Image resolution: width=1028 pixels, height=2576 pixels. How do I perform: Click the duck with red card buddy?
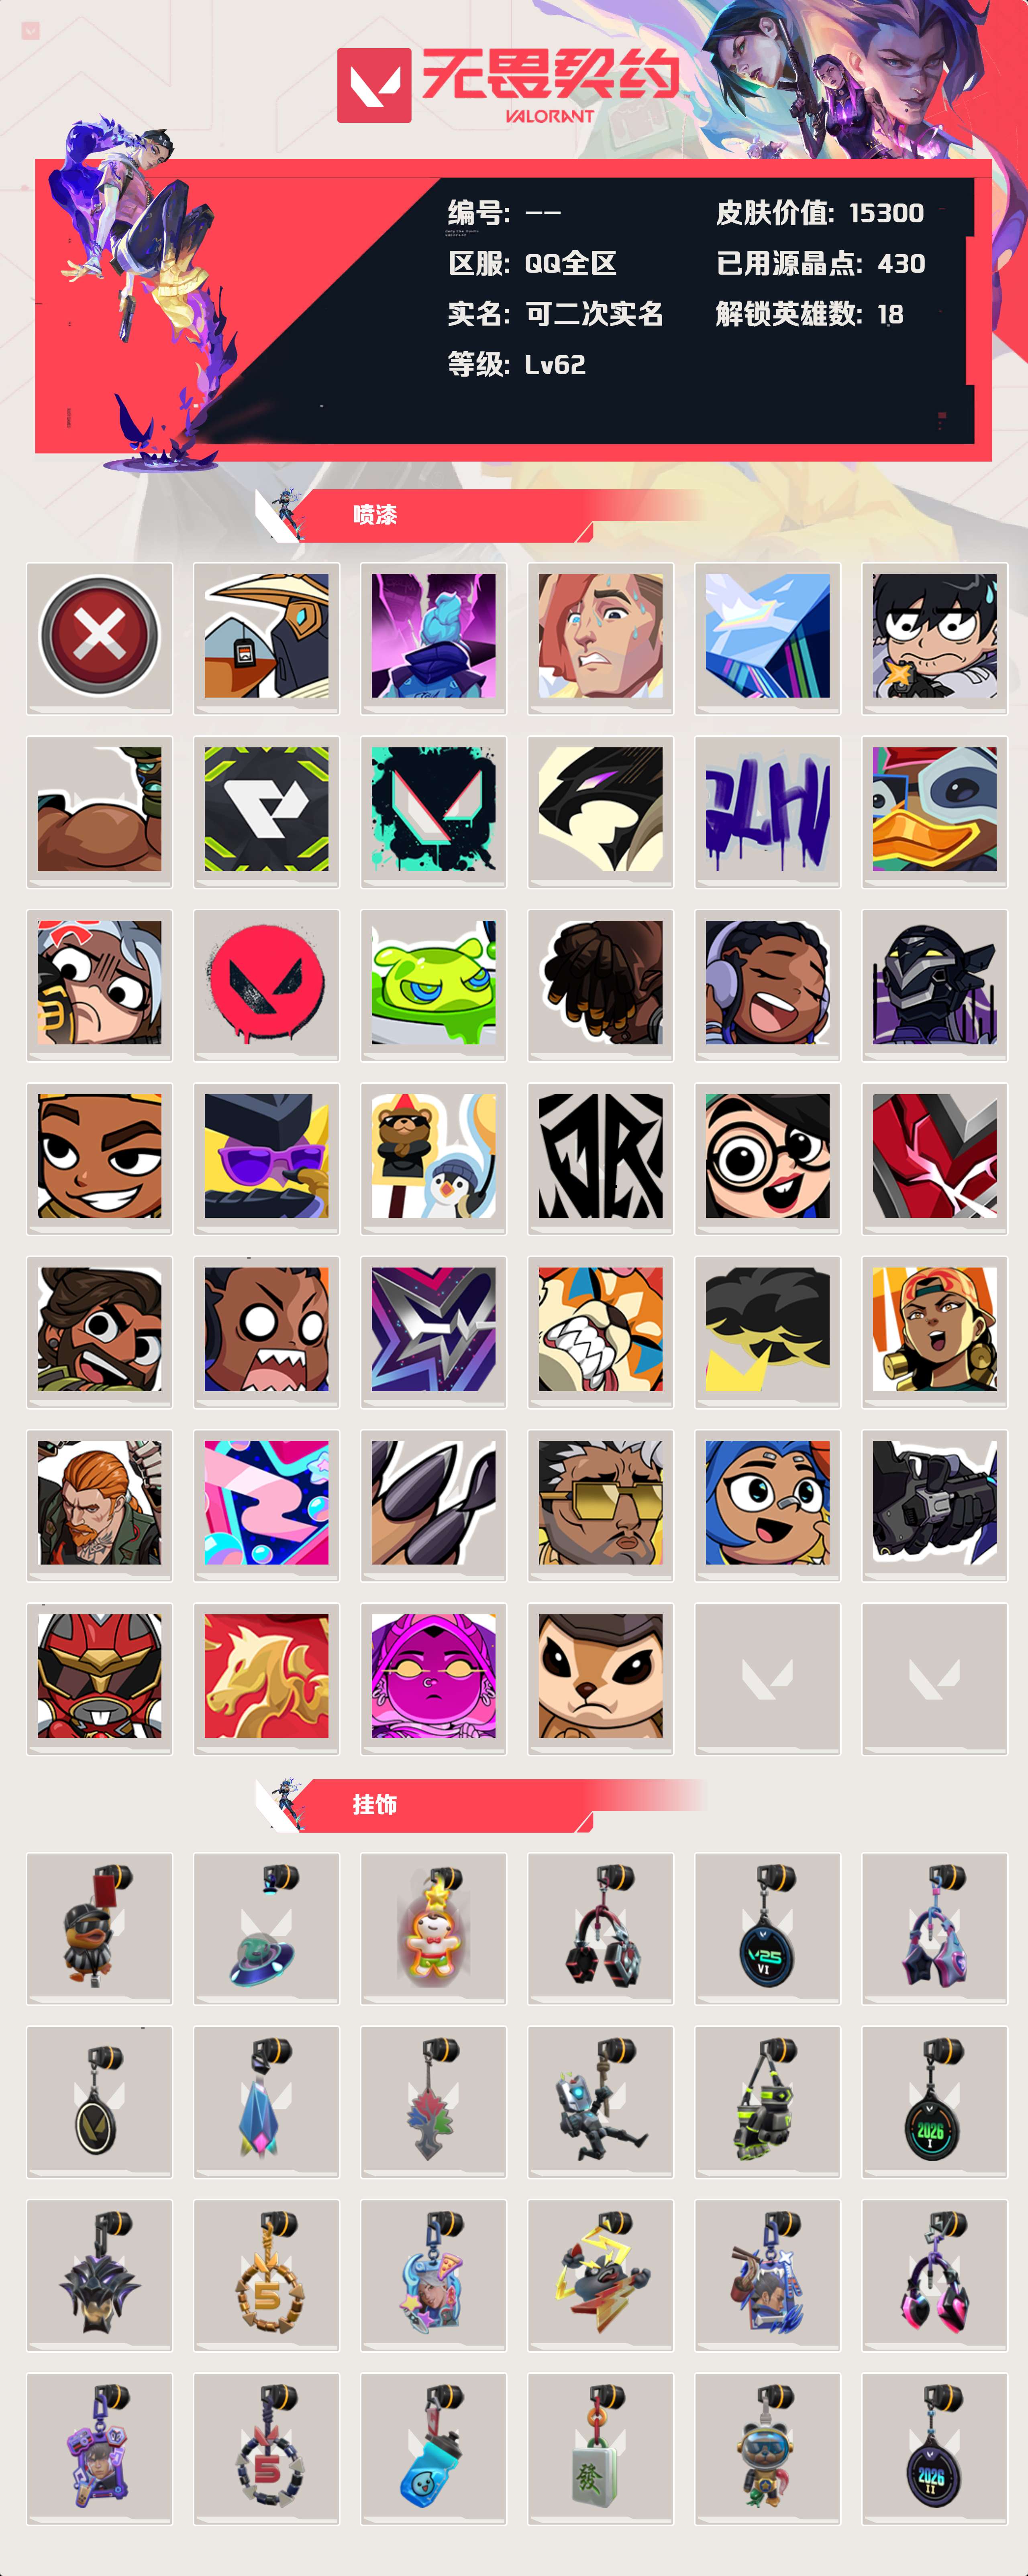click(x=99, y=1927)
